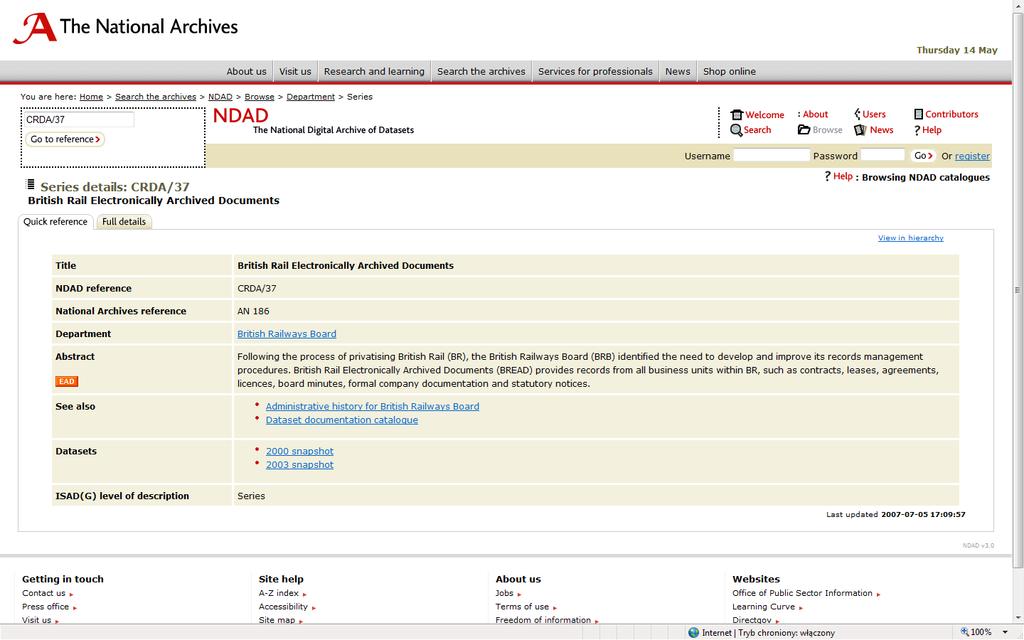Click the Internet zone globe icon

[694, 632]
